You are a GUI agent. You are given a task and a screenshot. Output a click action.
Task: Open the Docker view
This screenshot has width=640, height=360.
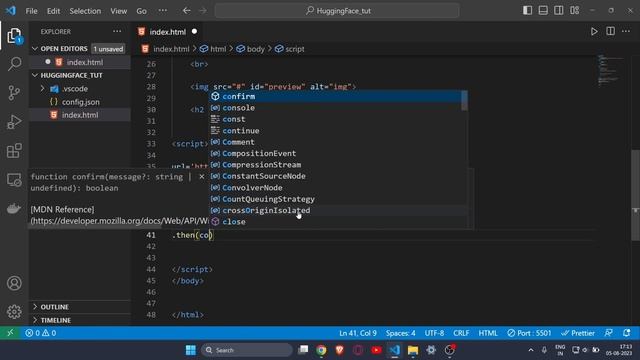(x=14, y=208)
